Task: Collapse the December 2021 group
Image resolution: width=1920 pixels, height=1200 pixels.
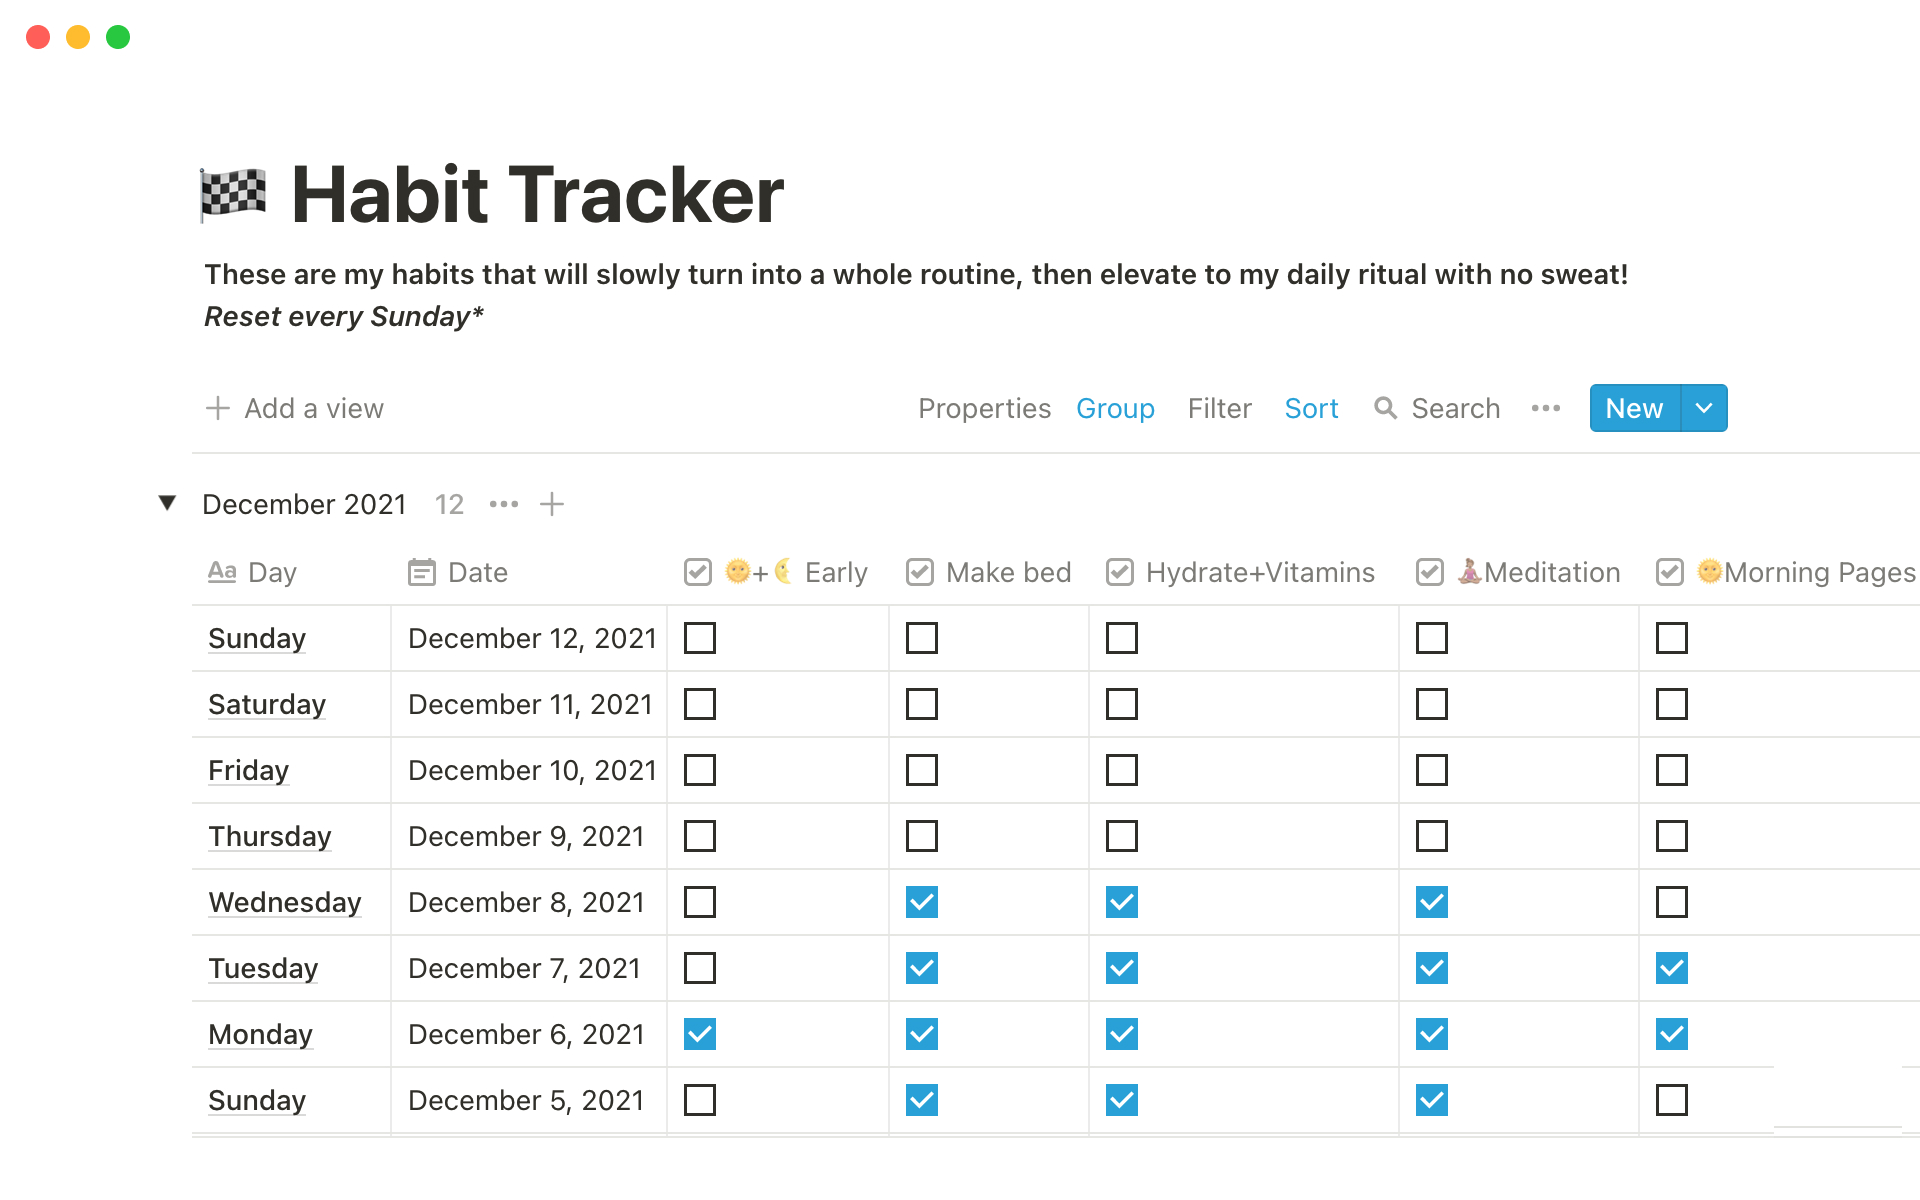Action: 167,502
